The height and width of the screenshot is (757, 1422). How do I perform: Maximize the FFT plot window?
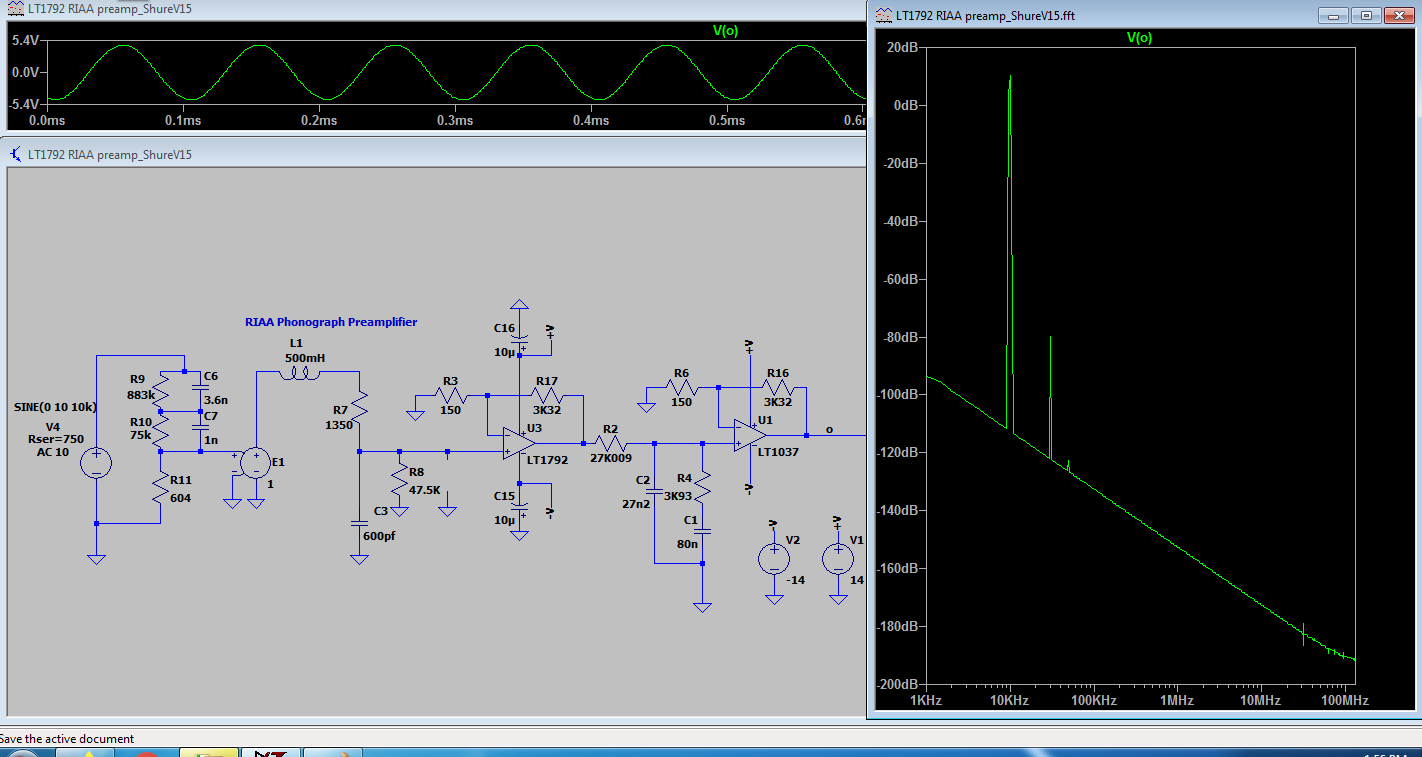pos(1365,15)
